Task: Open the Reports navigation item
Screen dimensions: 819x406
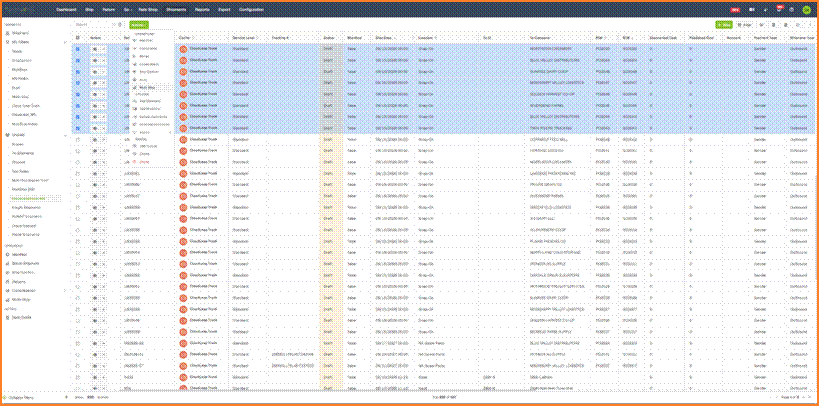Action: [203, 9]
